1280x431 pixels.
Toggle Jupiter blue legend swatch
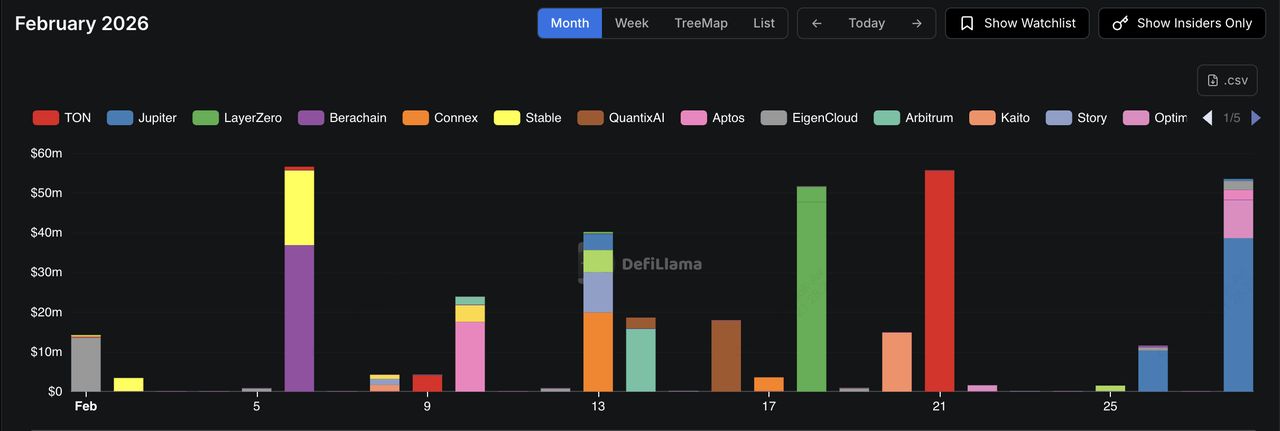tap(120, 118)
